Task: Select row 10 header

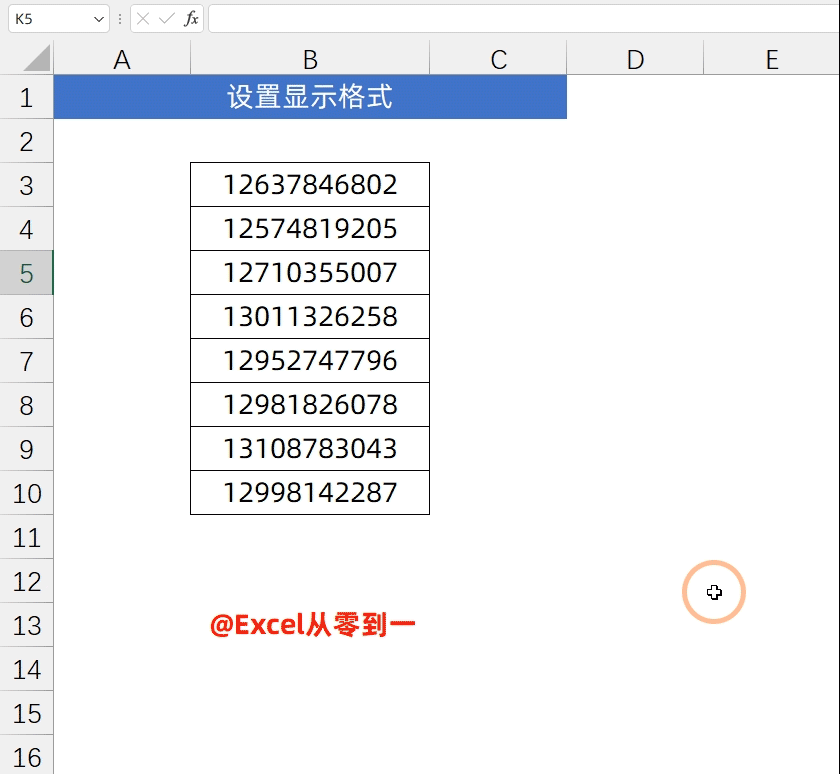Action: coord(26,493)
